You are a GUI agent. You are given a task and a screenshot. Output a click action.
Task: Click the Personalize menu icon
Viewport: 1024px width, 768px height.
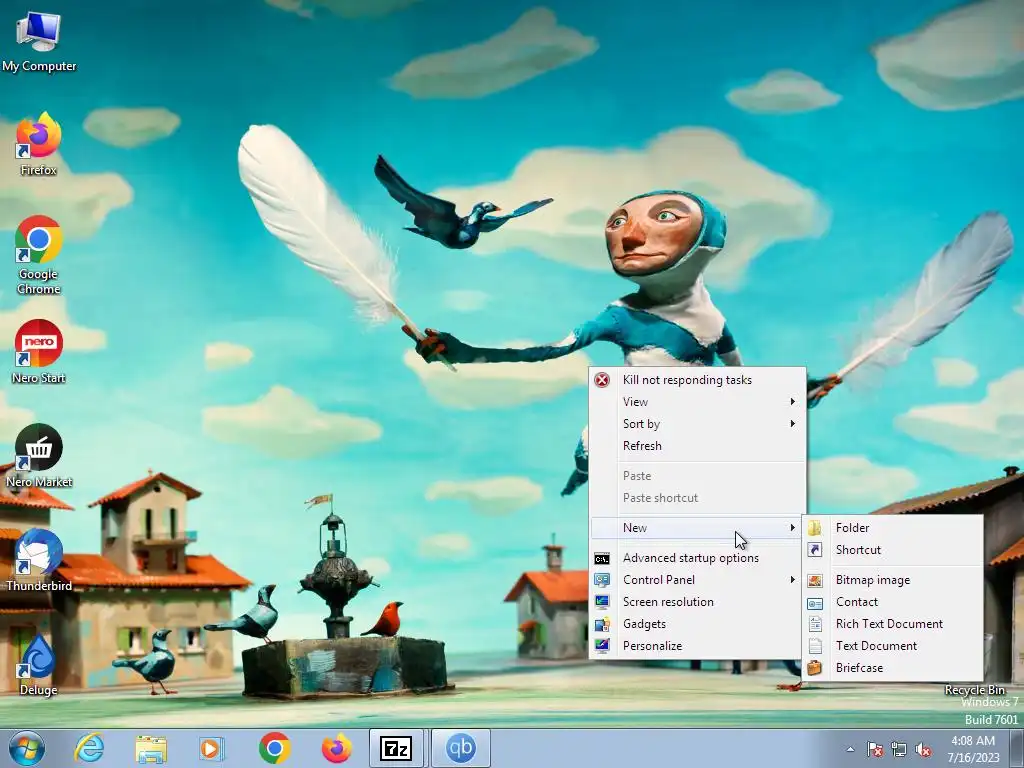click(x=601, y=646)
